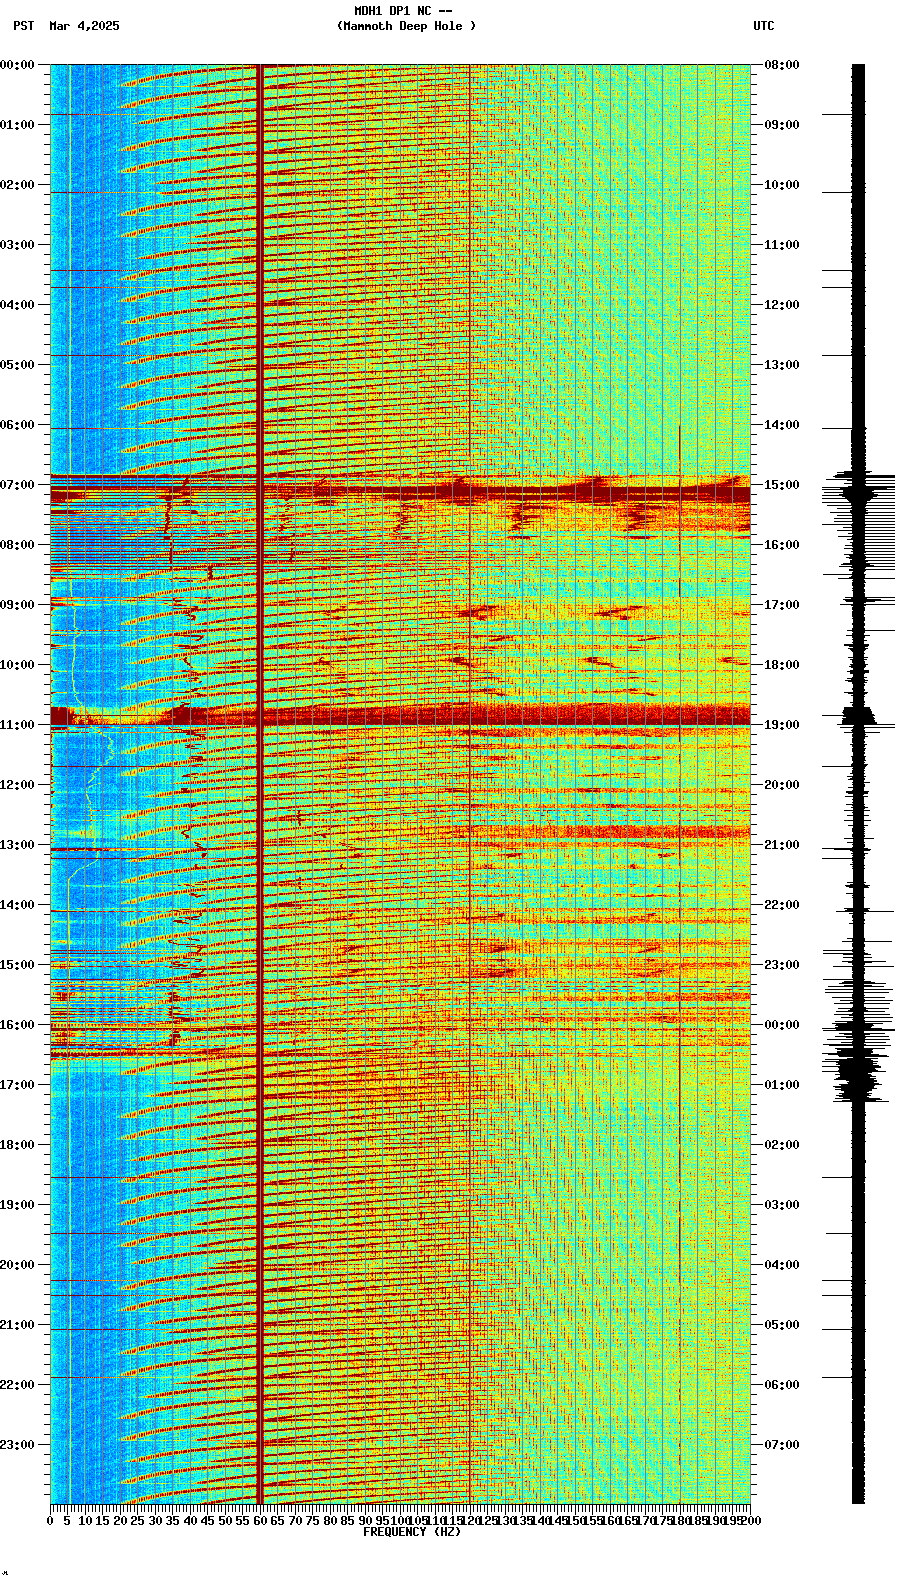Click the 'Mar 4,2025' date label
Viewport: 902px width, 1584px height.
tap(84, 26)
